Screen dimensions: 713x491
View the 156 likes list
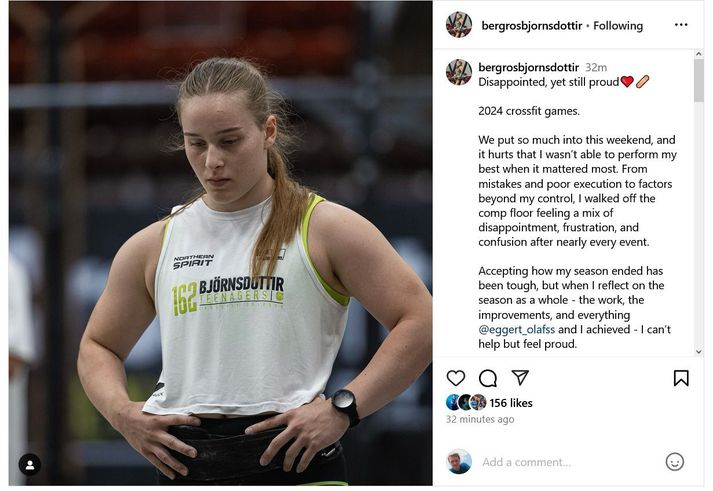point(511,403)
